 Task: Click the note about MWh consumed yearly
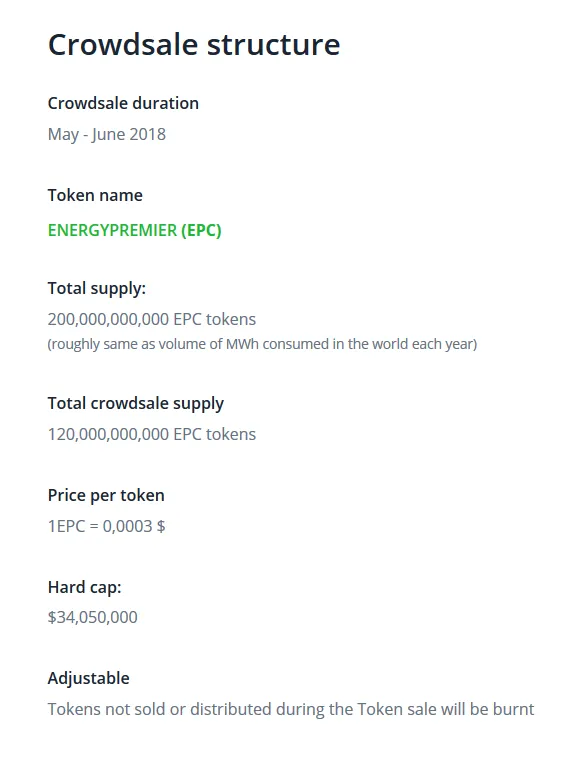[x=262, y=344]
